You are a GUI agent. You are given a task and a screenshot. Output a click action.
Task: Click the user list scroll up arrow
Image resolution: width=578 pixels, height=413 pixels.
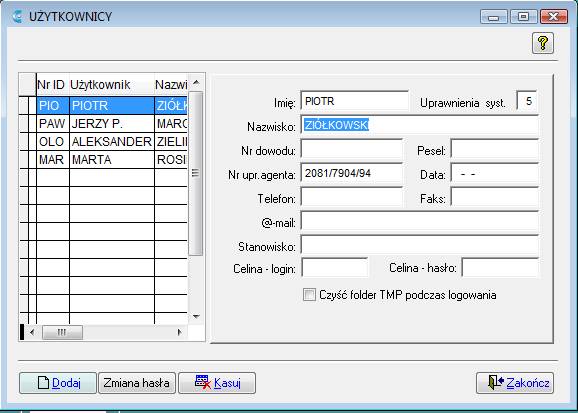pos(196,83)
